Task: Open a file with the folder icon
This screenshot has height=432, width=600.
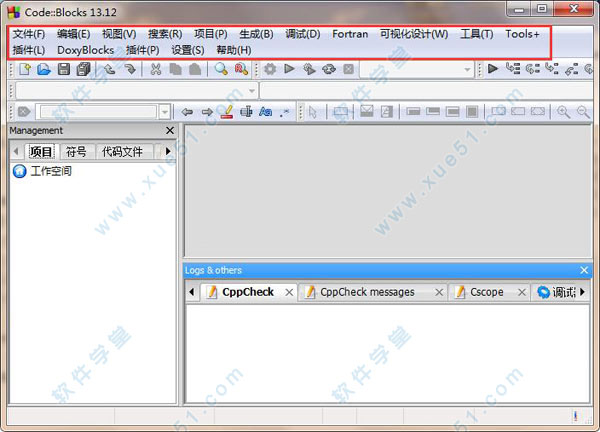Action: pos(44,69)
